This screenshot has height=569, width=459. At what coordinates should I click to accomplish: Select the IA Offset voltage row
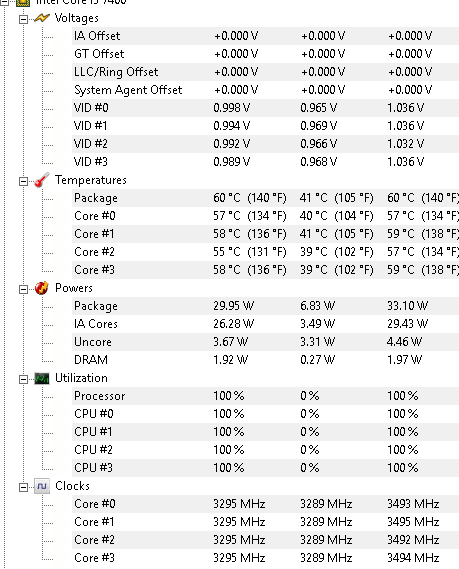265,36
